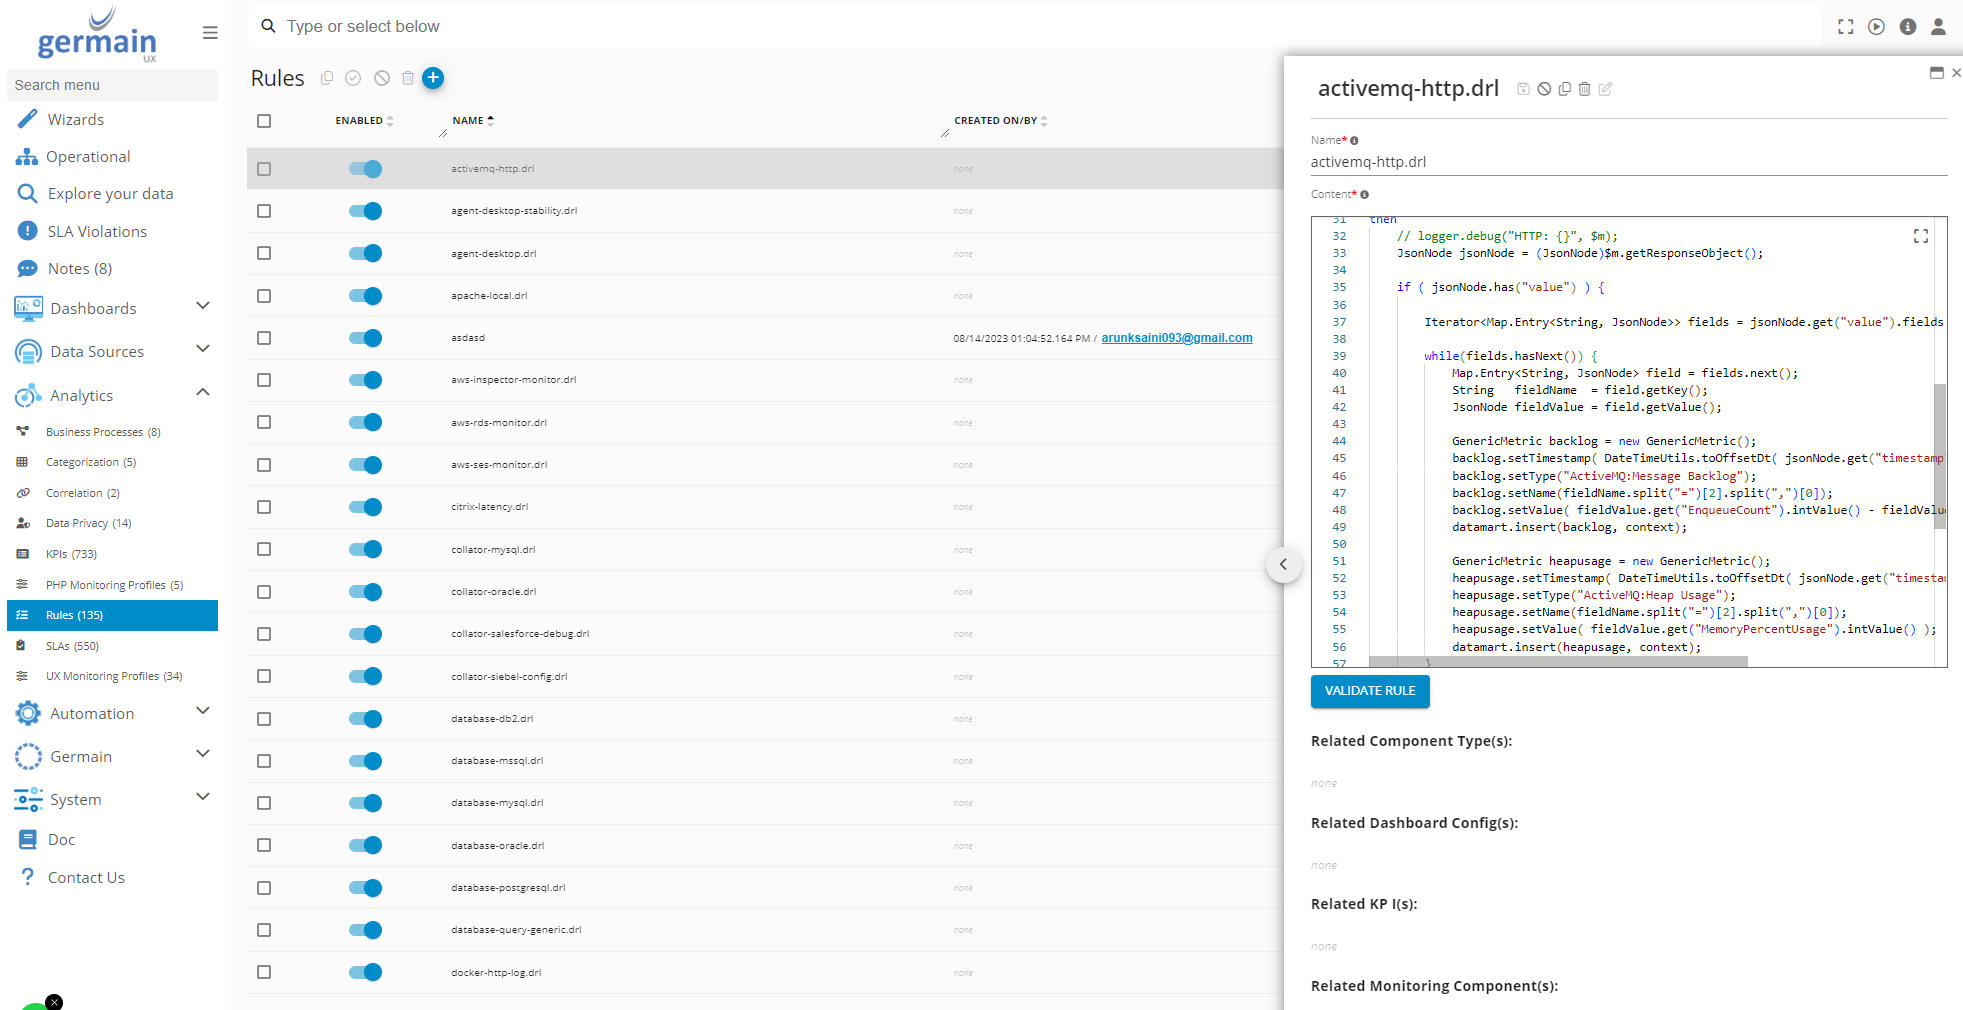Viewport: 1963px width, 1010px height.
Task: Click the blue add rule plus button
Action: 433,78
